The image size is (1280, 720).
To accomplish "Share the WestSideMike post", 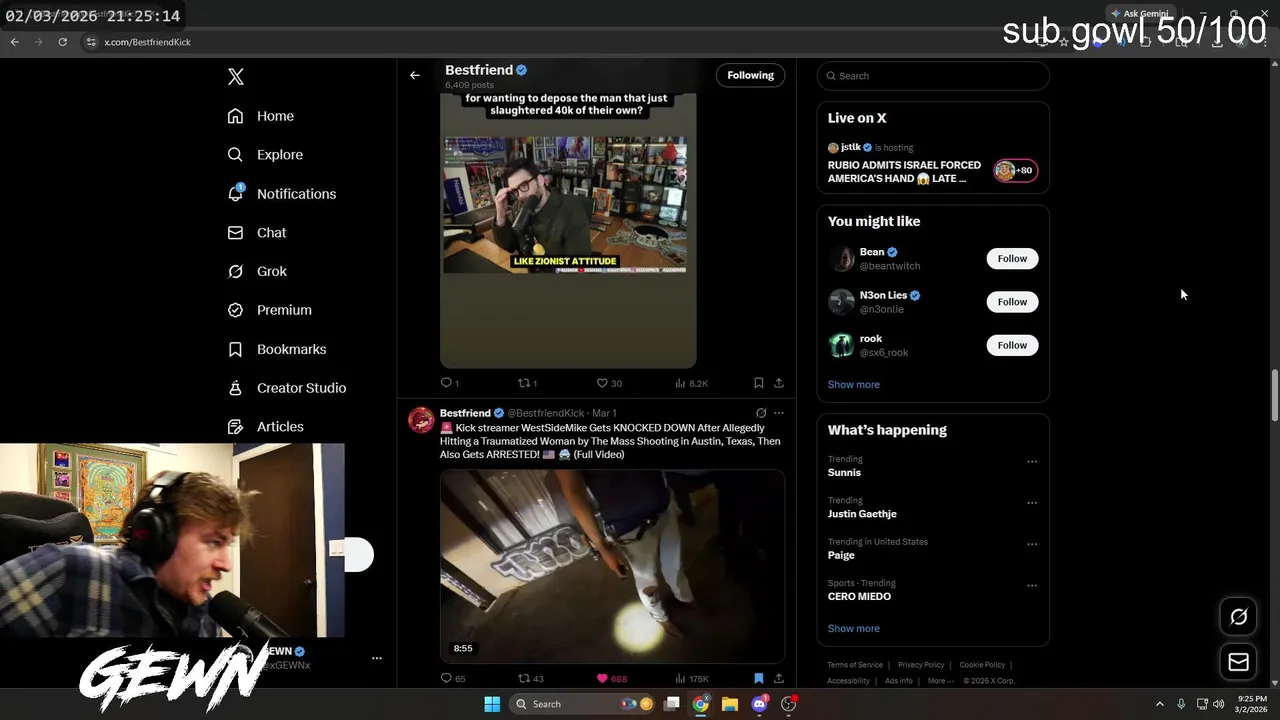I will point(779,678).
